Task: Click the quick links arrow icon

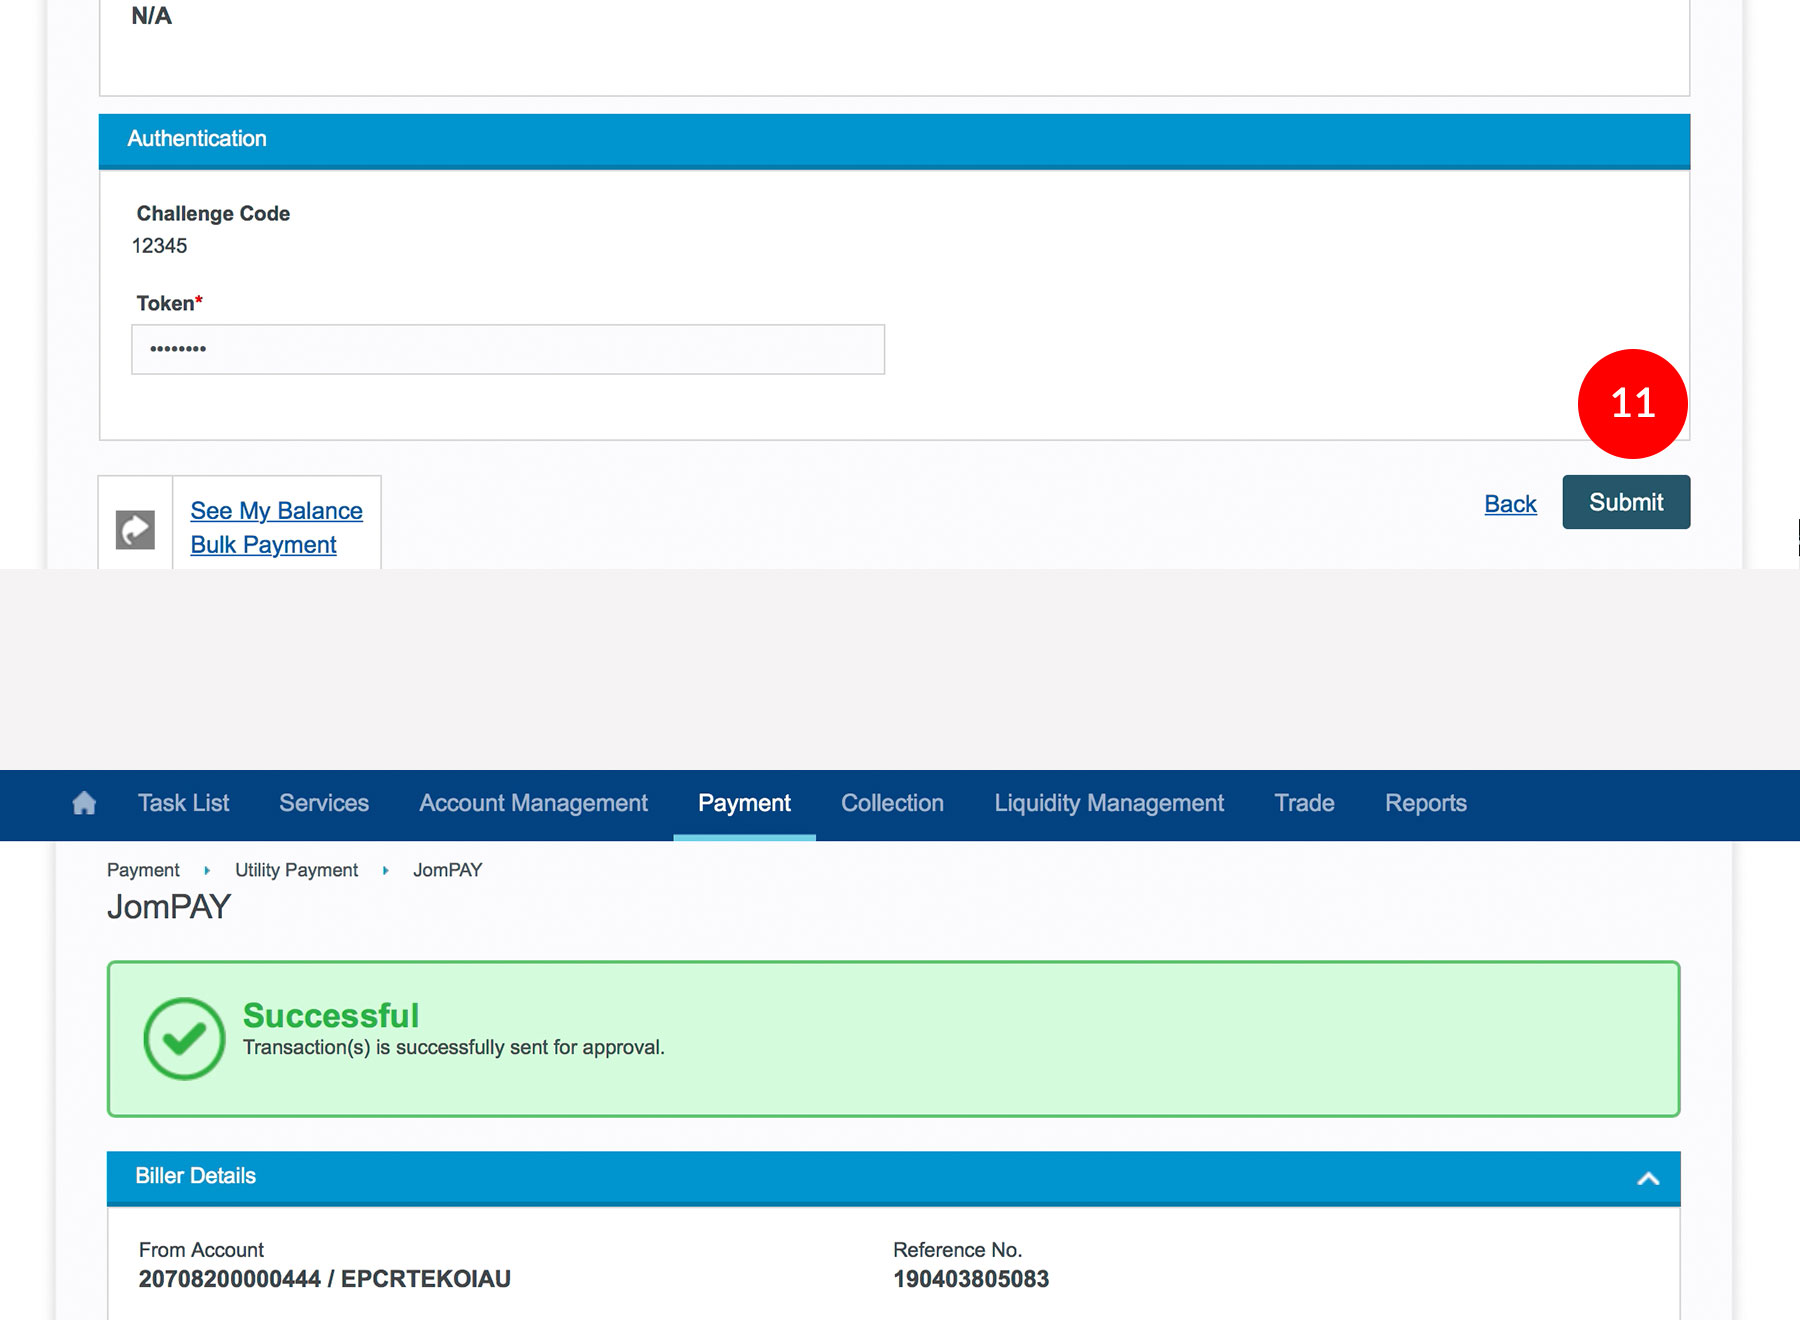Action: pyautogui.click(x=135, y=529)
